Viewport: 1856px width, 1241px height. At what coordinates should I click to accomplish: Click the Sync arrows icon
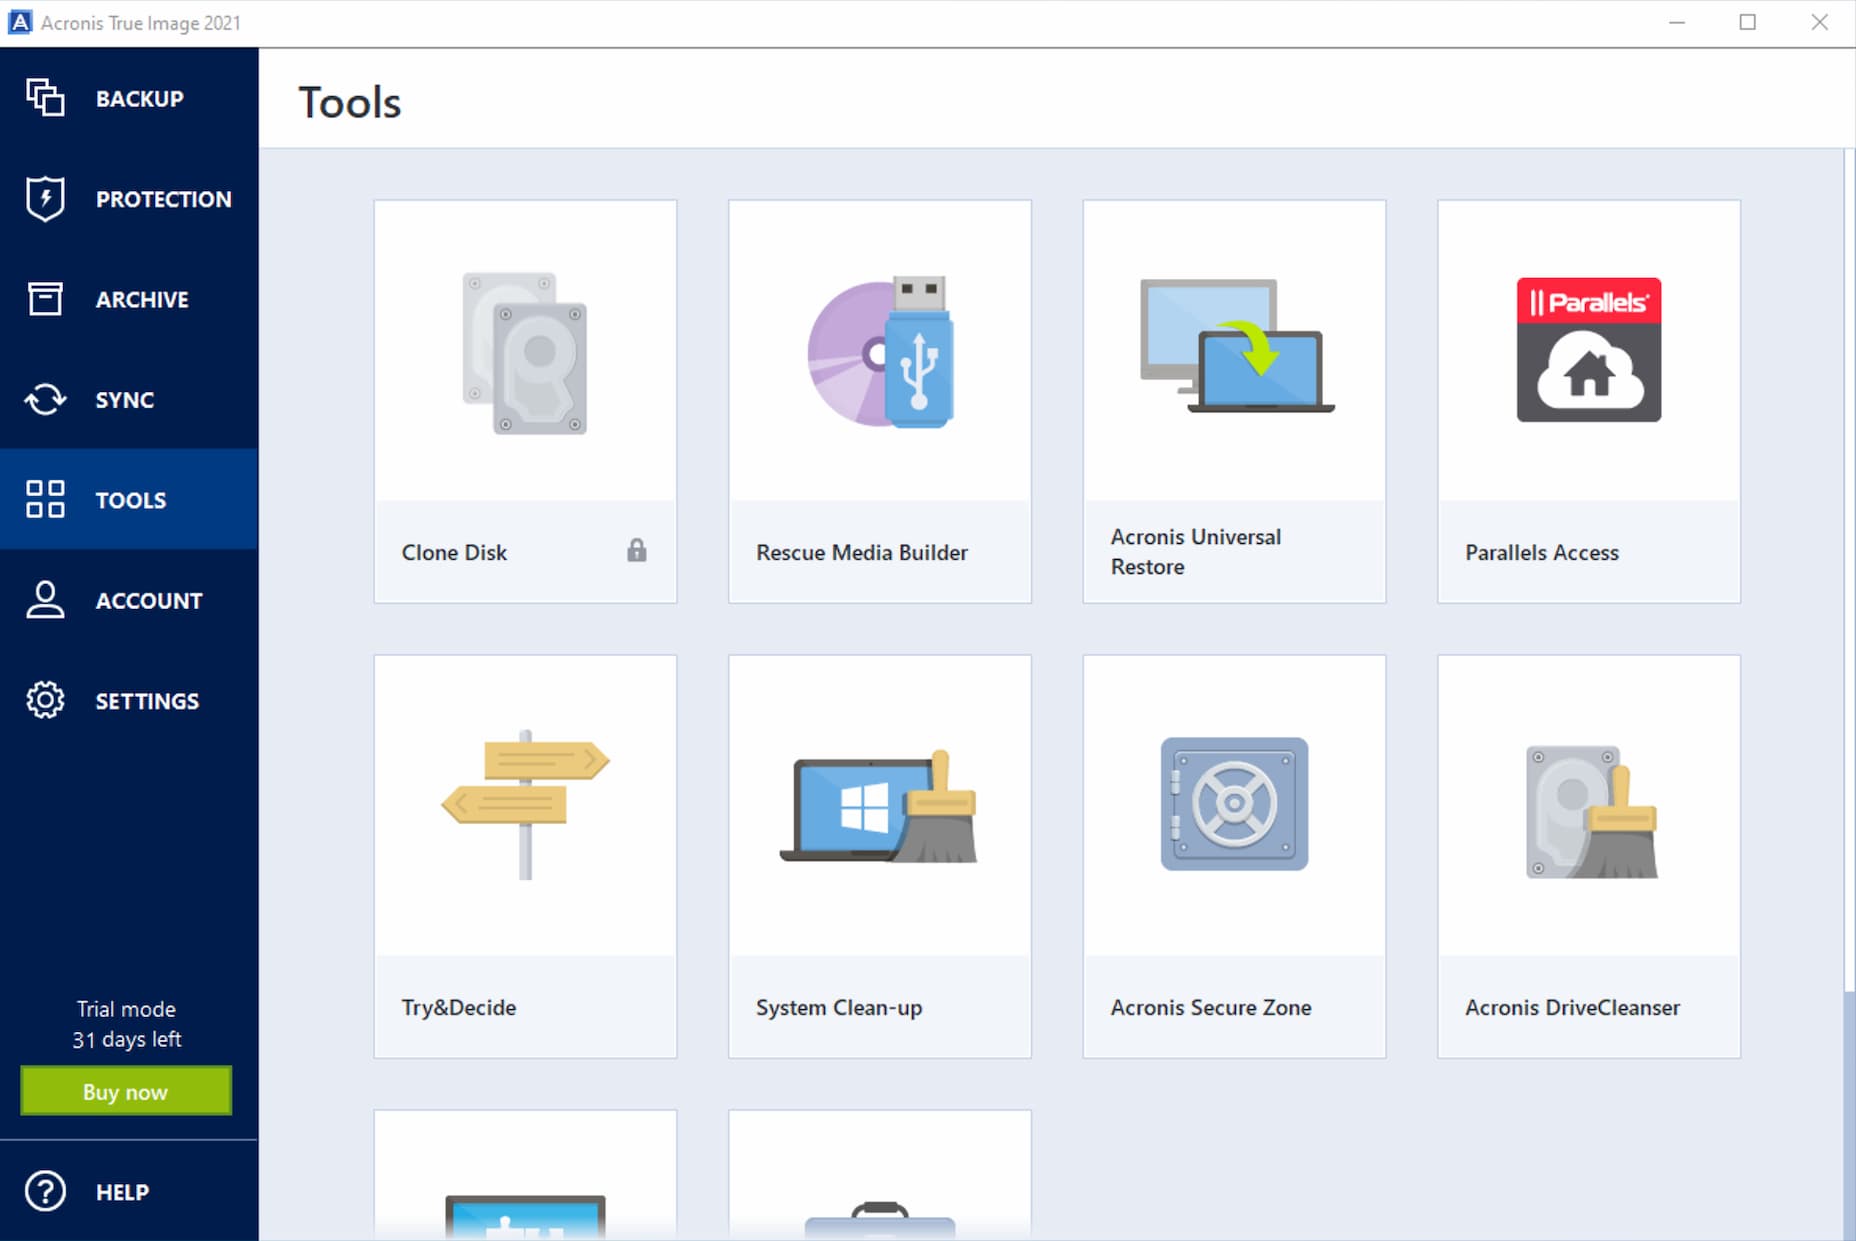45,399
